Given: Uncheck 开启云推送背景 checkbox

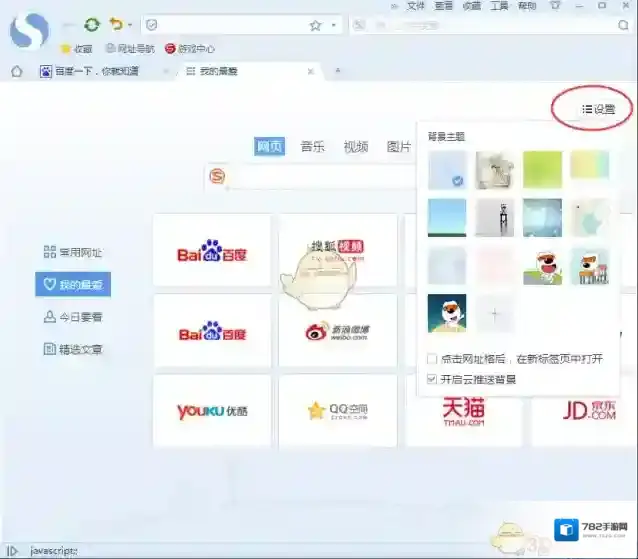Looking at the screenshot, I should pos(432,379).
